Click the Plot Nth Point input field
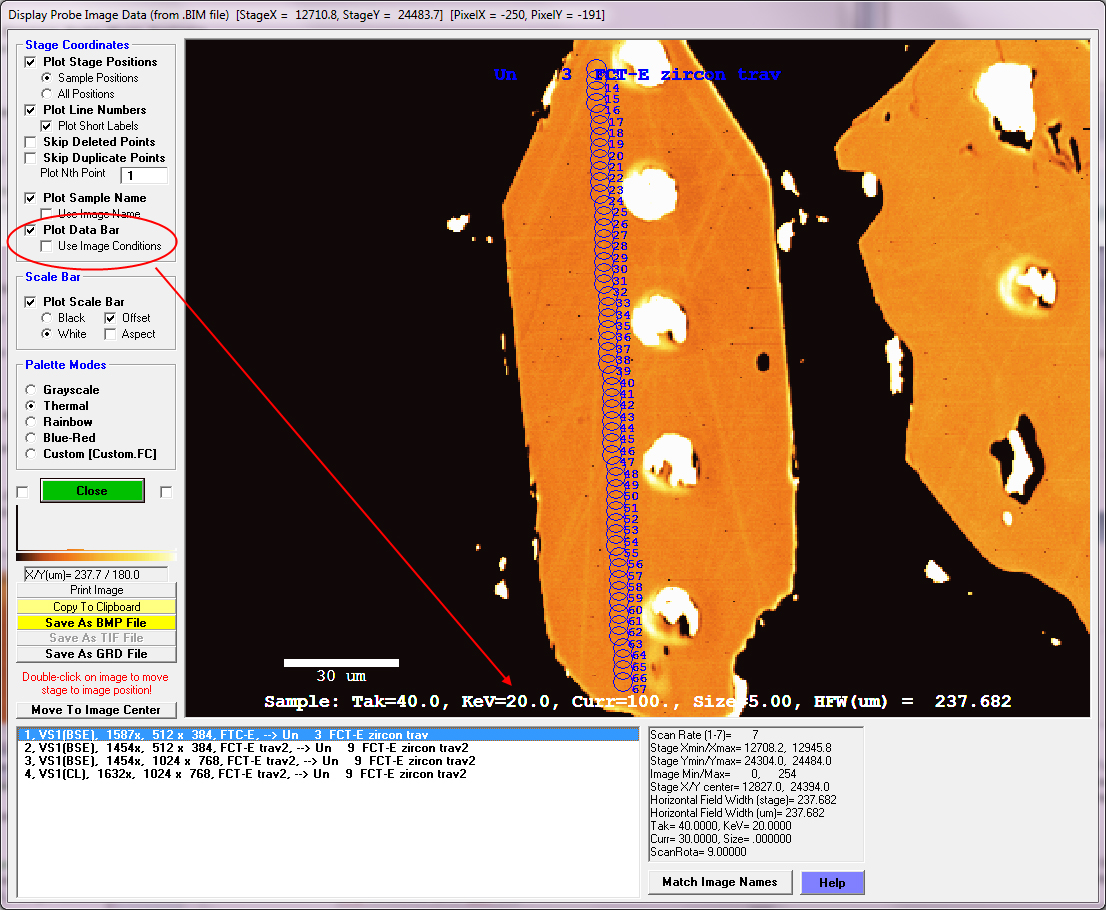Image resolution: width=1106 pixels, height=910 pixels. (x=143, y=175)
